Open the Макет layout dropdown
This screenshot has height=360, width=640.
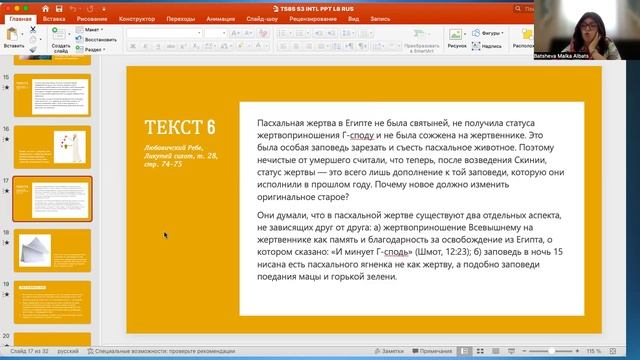click(89, 29)
